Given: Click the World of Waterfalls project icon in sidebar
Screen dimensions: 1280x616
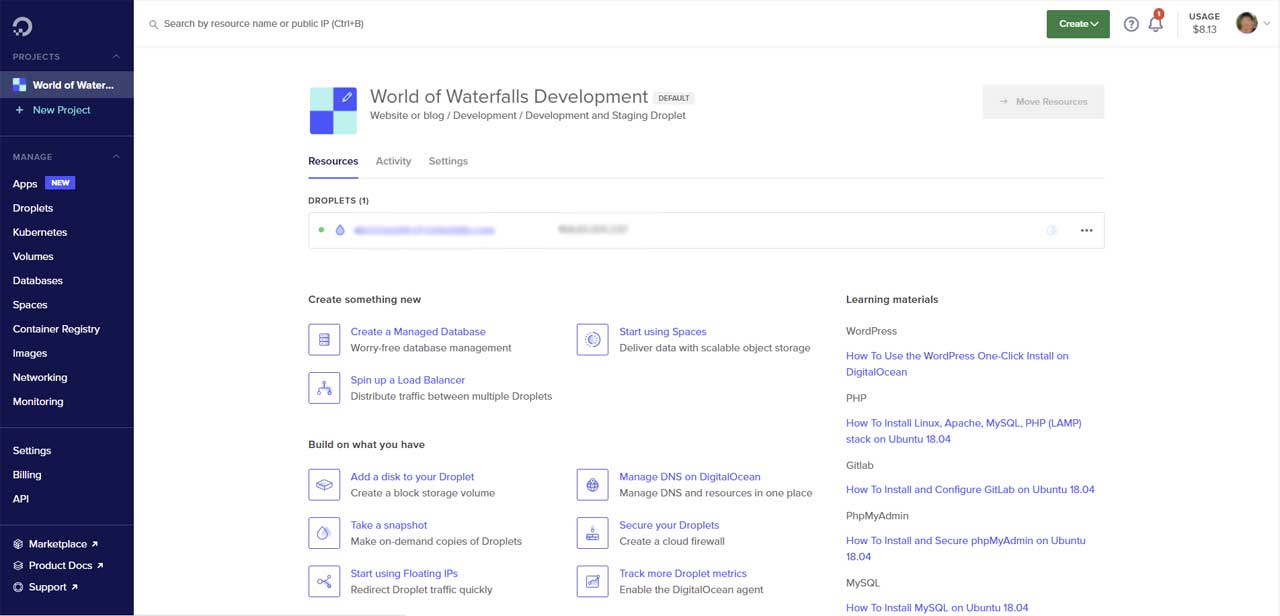Looking at the screenshot, I should click(x=19, y=85).
